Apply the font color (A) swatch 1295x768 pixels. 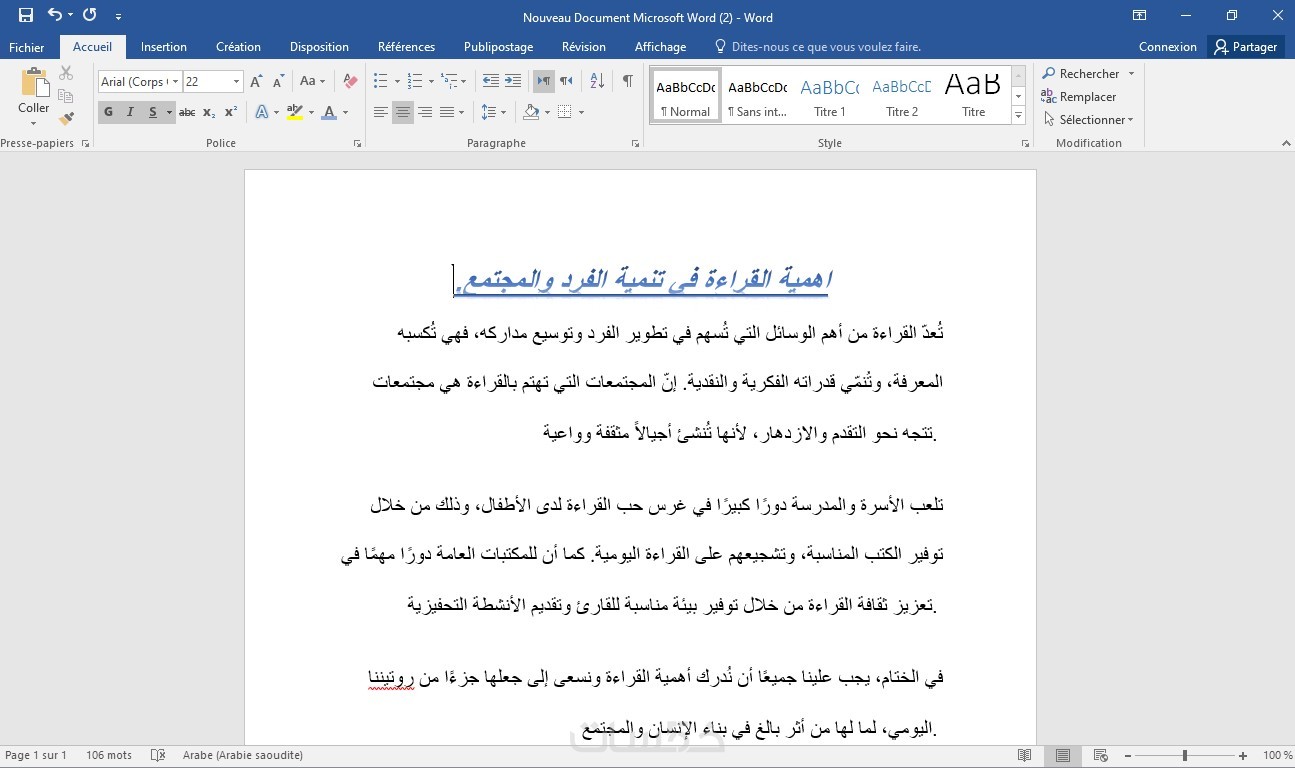pyautogui.click(x=328, y=112)
